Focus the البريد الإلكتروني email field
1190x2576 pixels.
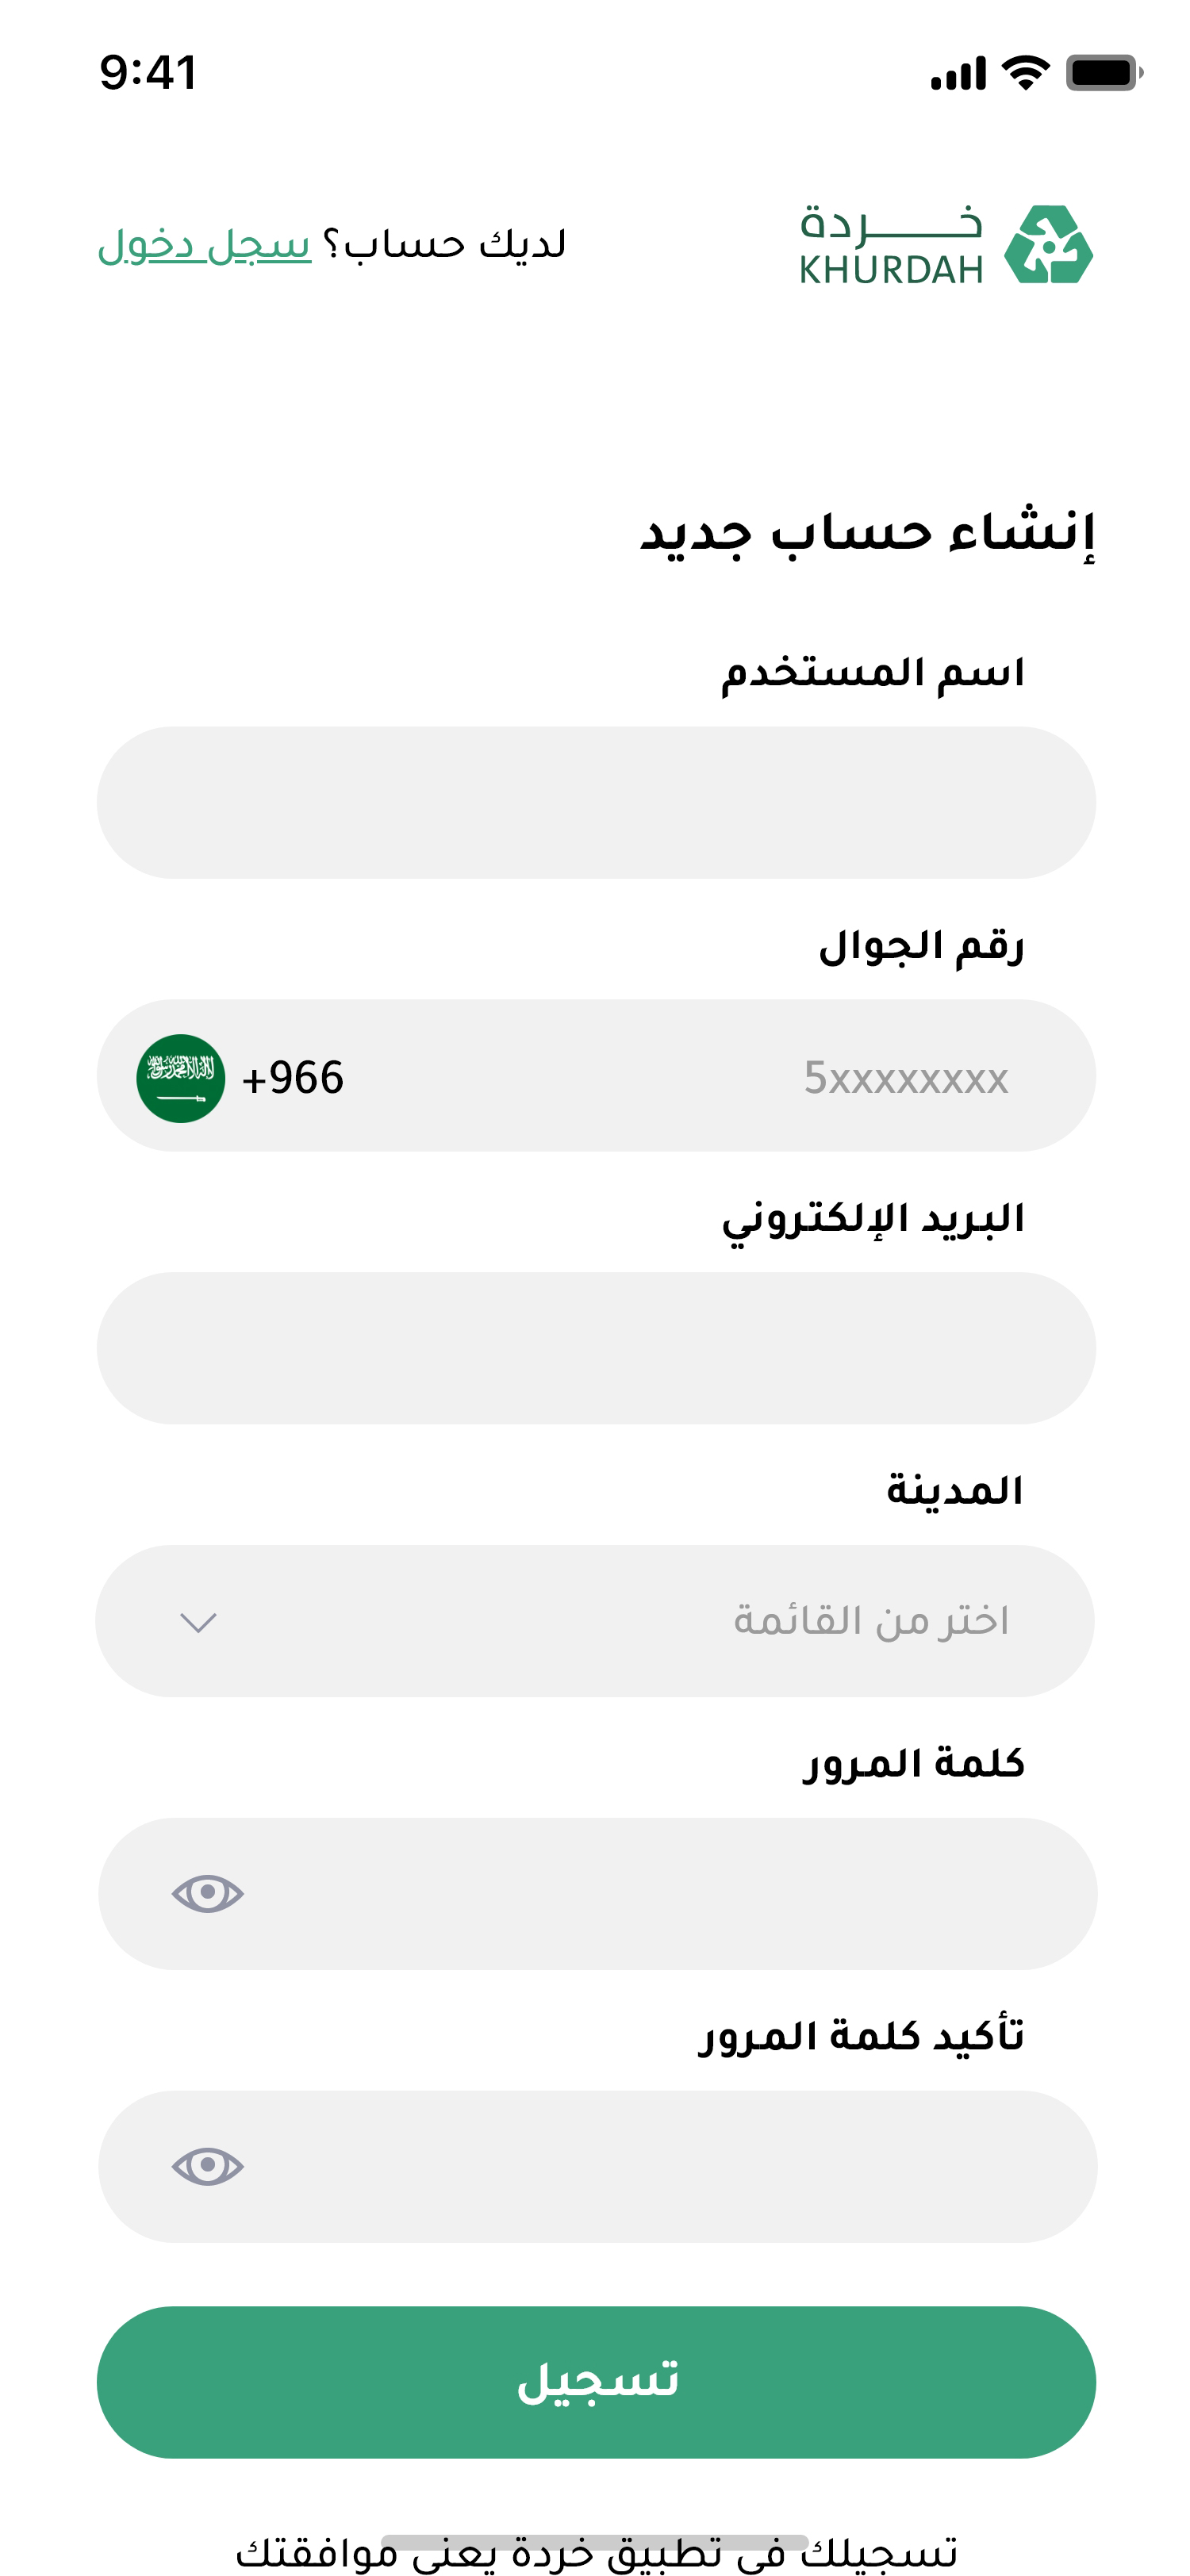tap(596, 1348)
